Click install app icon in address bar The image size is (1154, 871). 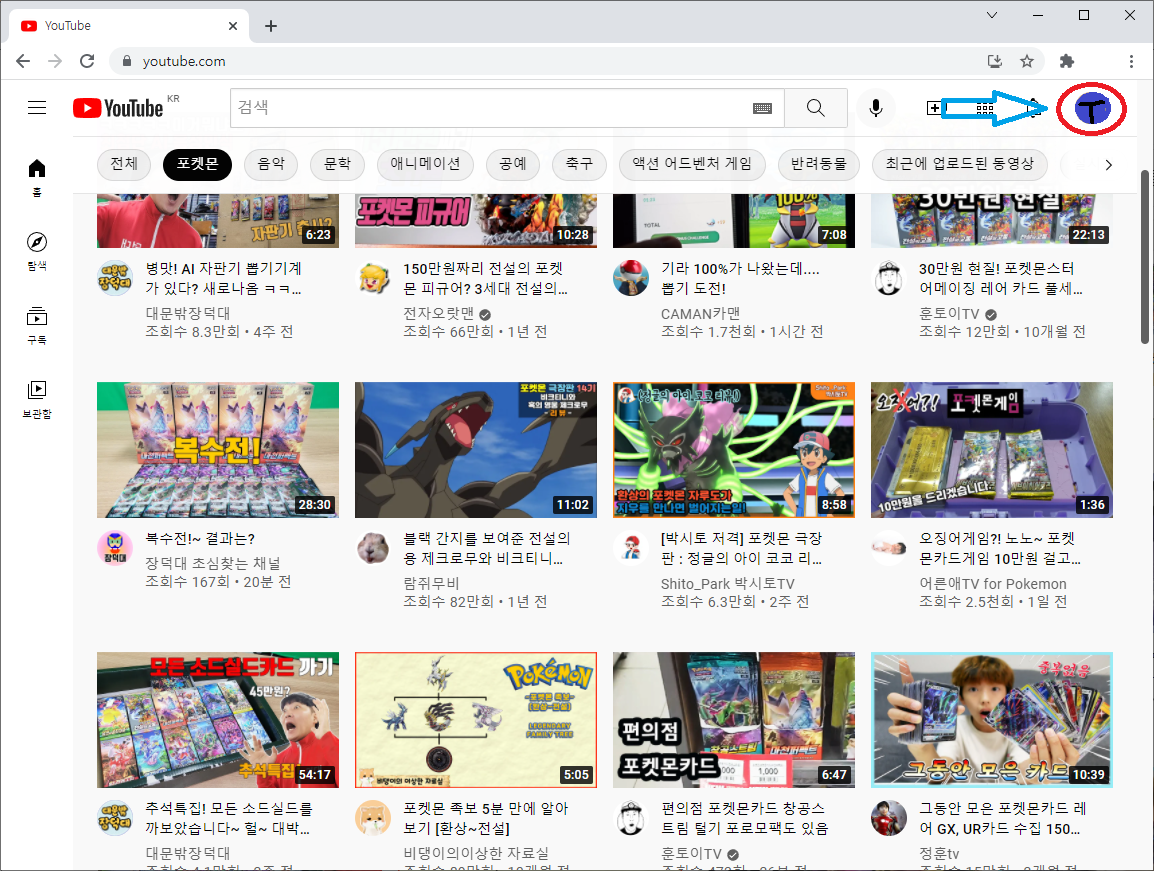(x=995, y=61)
